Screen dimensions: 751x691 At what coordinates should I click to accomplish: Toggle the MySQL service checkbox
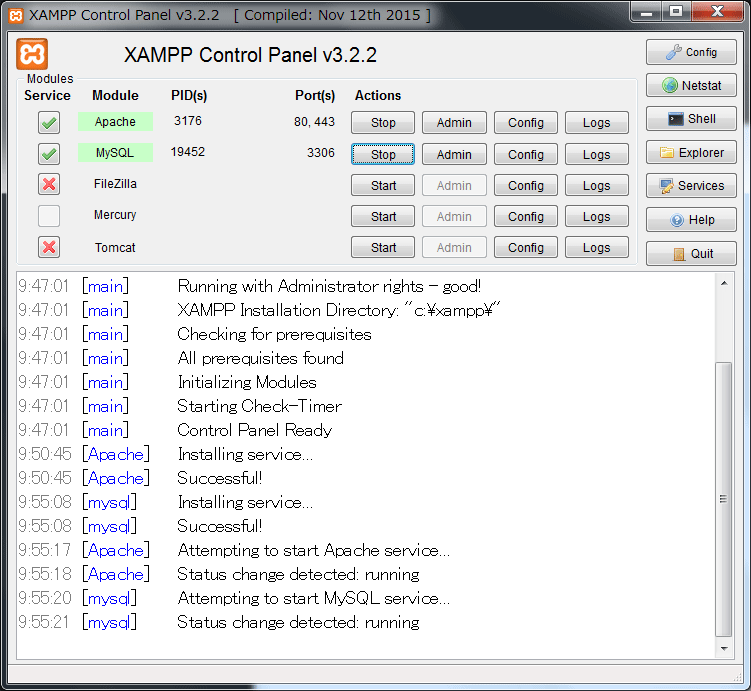[x=49, y=154]
